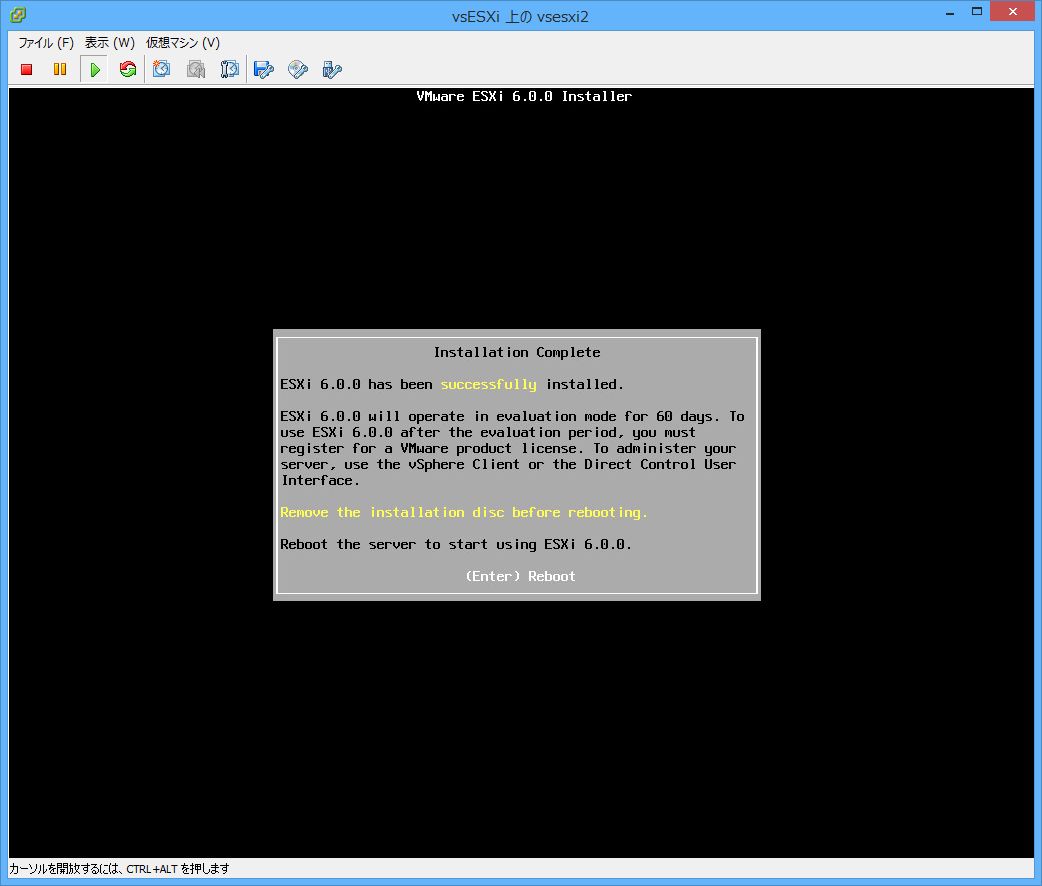
Task: Click the CTRL+ALT status bar message
Action: pos(120,869)
